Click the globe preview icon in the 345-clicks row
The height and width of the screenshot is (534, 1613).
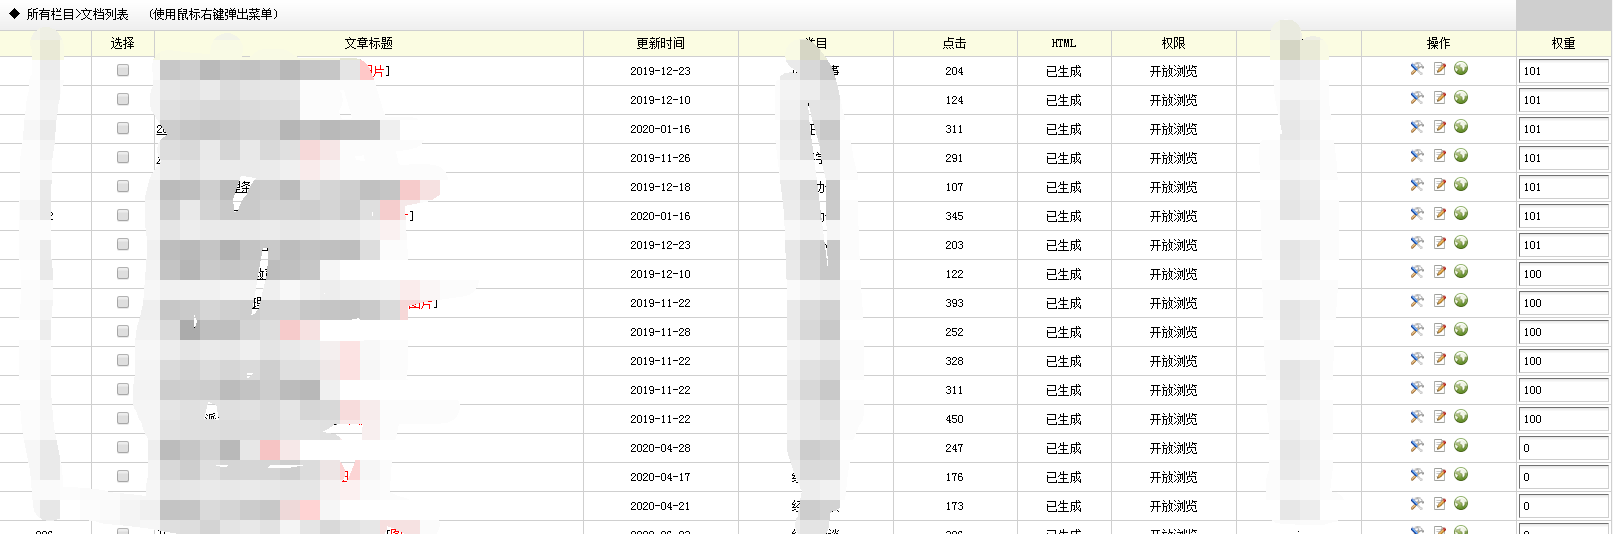(x=1461, y=214)
